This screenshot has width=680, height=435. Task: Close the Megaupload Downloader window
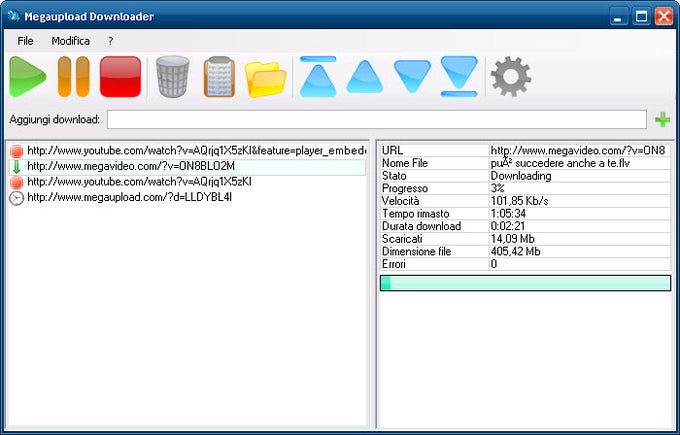tap(664, 16)
